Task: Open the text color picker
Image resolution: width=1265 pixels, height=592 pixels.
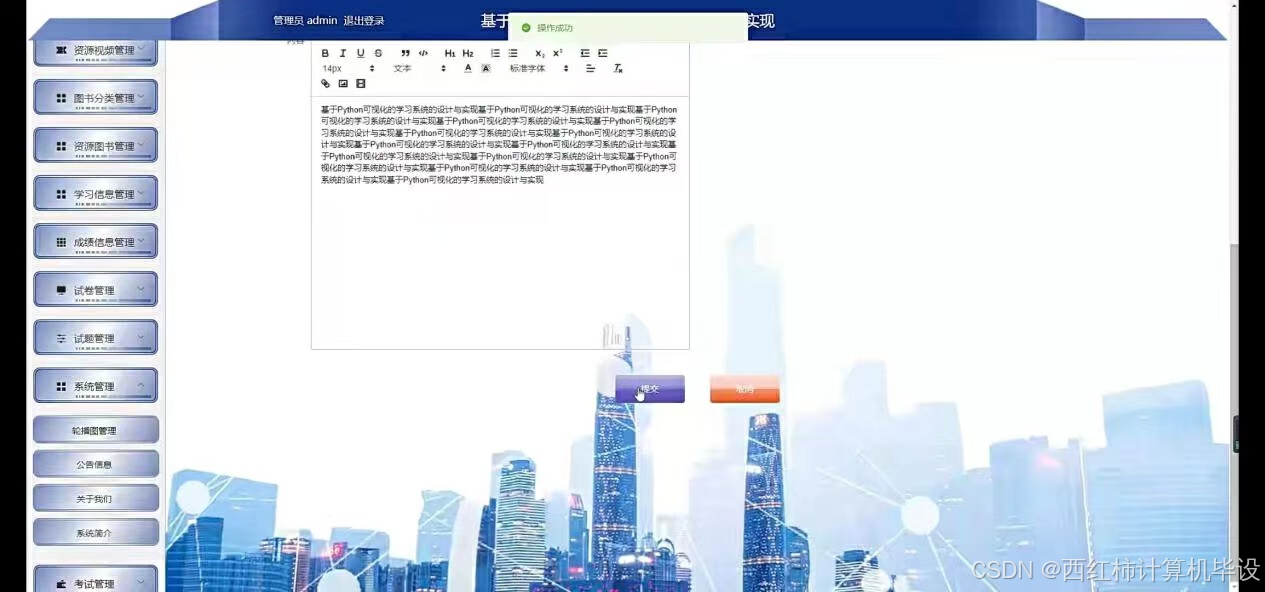Action: (467, 68)
